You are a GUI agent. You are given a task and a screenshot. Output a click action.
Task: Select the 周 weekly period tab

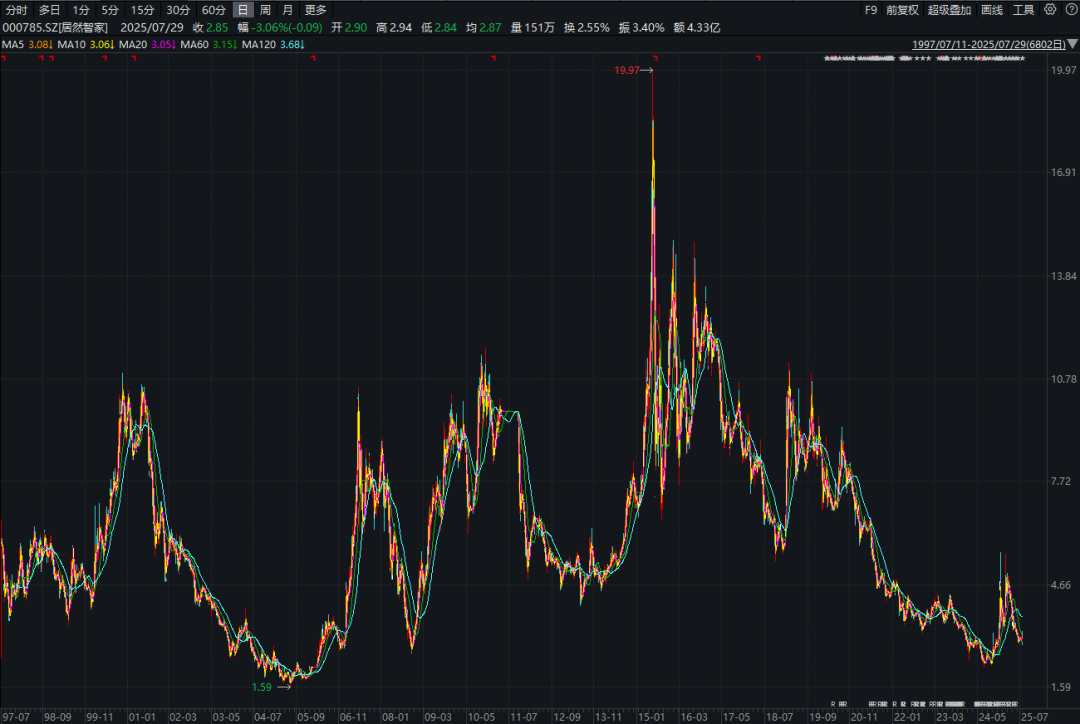click(x=265, y=10)
